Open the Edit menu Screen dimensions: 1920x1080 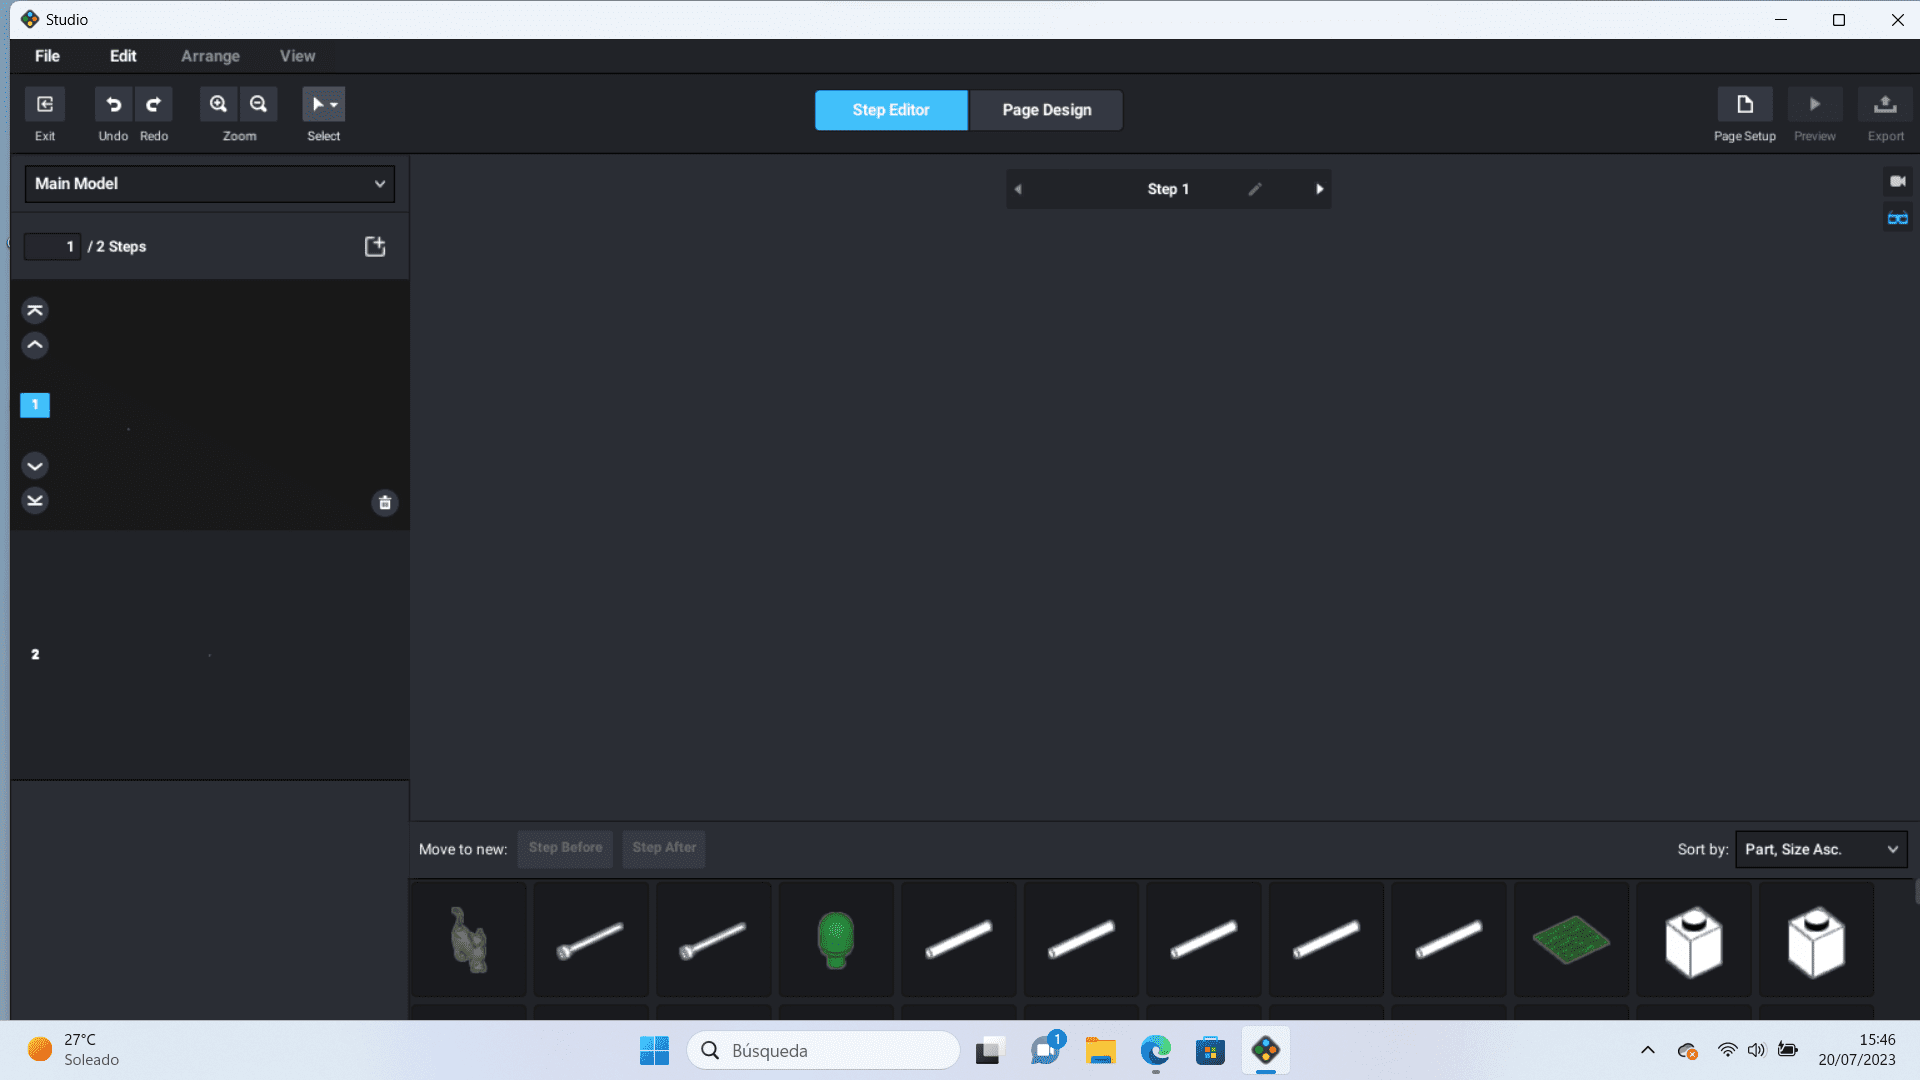click(x=123, y=56)
